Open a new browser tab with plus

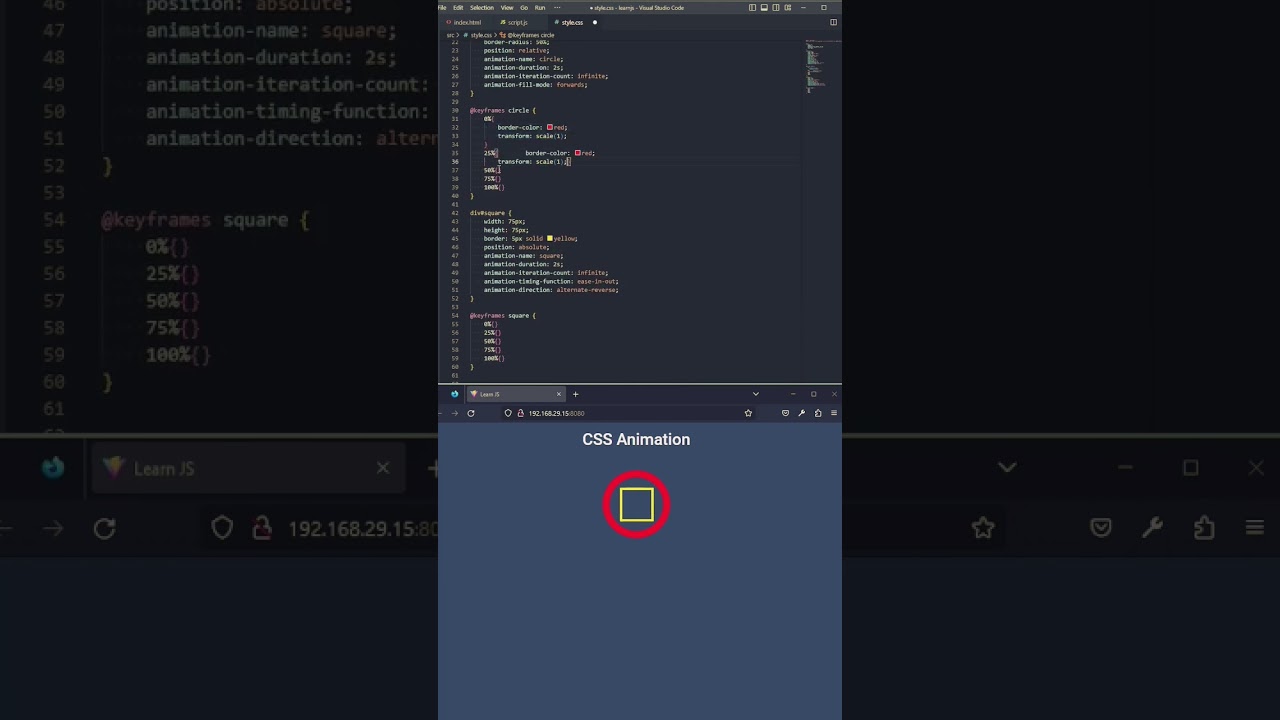coord(575,394)
